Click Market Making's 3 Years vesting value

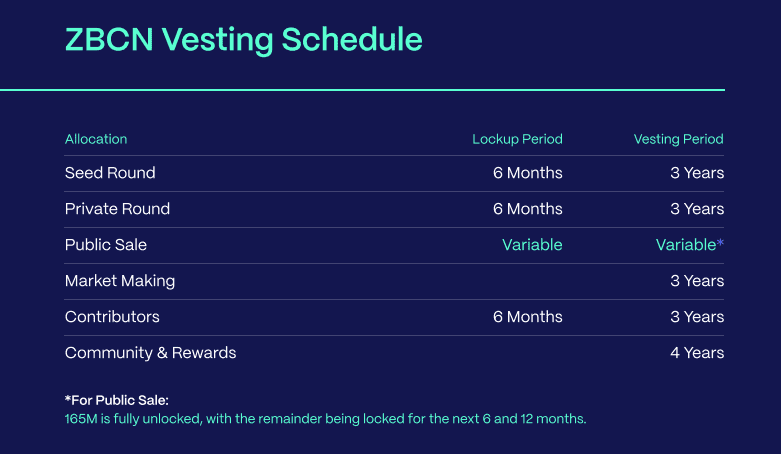click(x=697, y=281)
